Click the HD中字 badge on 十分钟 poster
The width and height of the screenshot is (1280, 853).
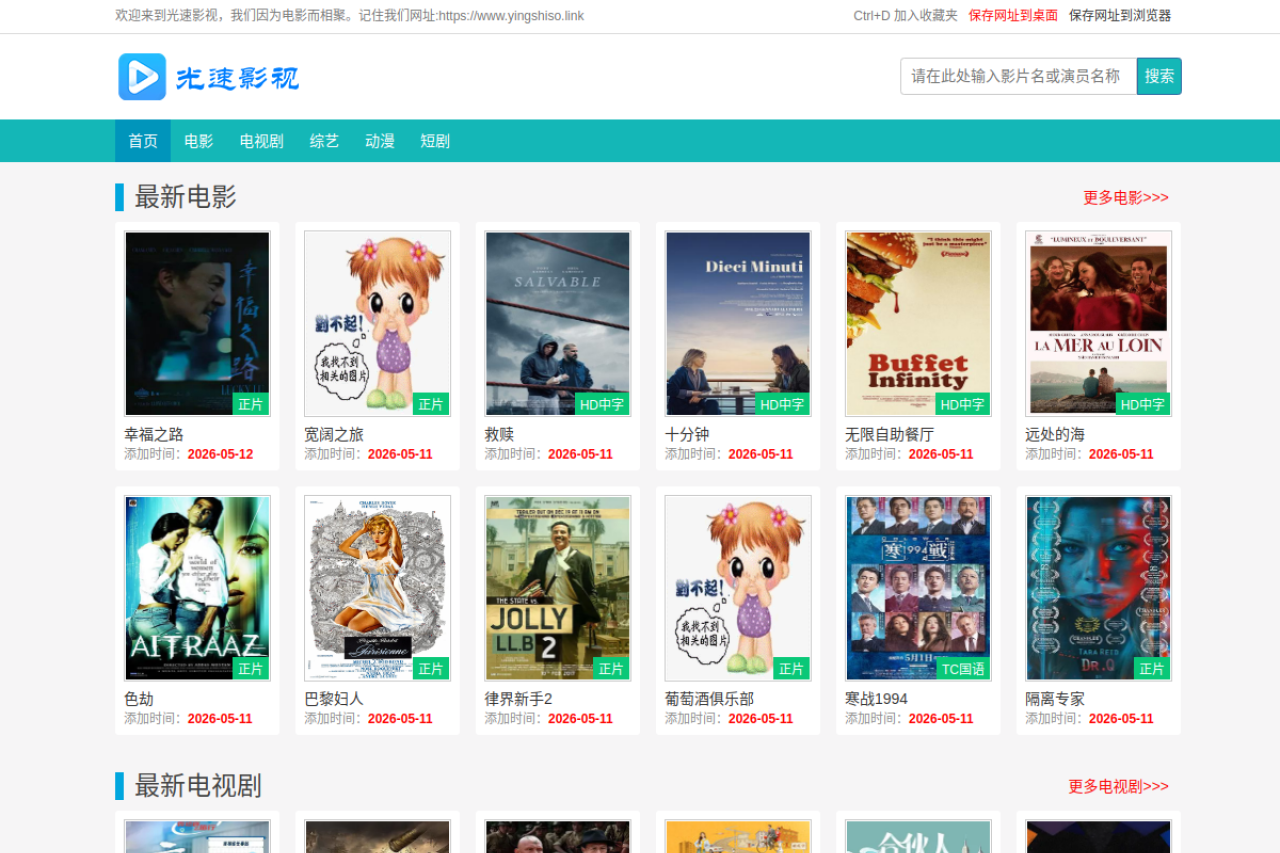click(x=782, y=405)
